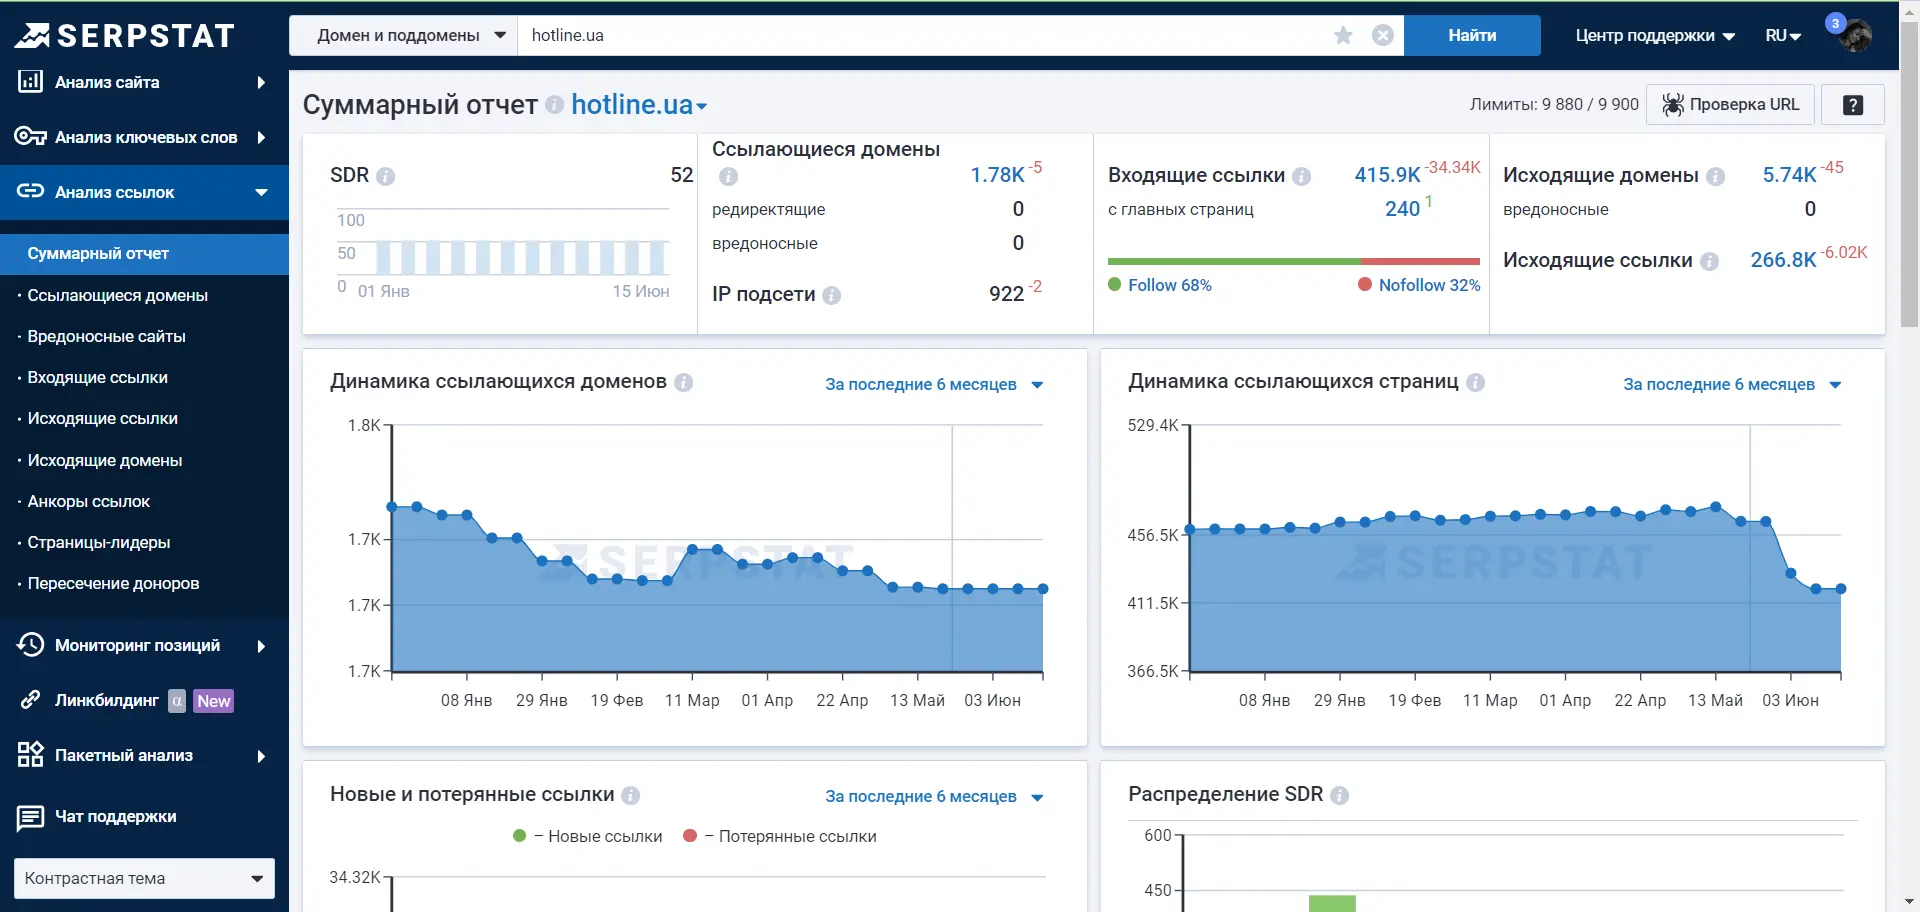This screenshot has width=1920, height=912.
Task: Toggle Follow 68% legend item
Action: pos(1160,285)
